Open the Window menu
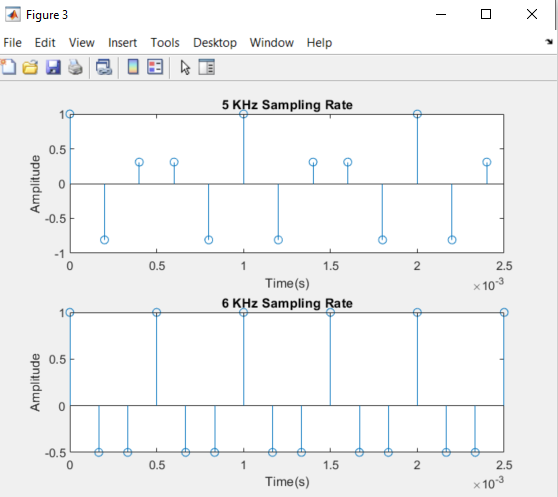The width and height of the screenshot is (558, 497). (x=272, y=43)
